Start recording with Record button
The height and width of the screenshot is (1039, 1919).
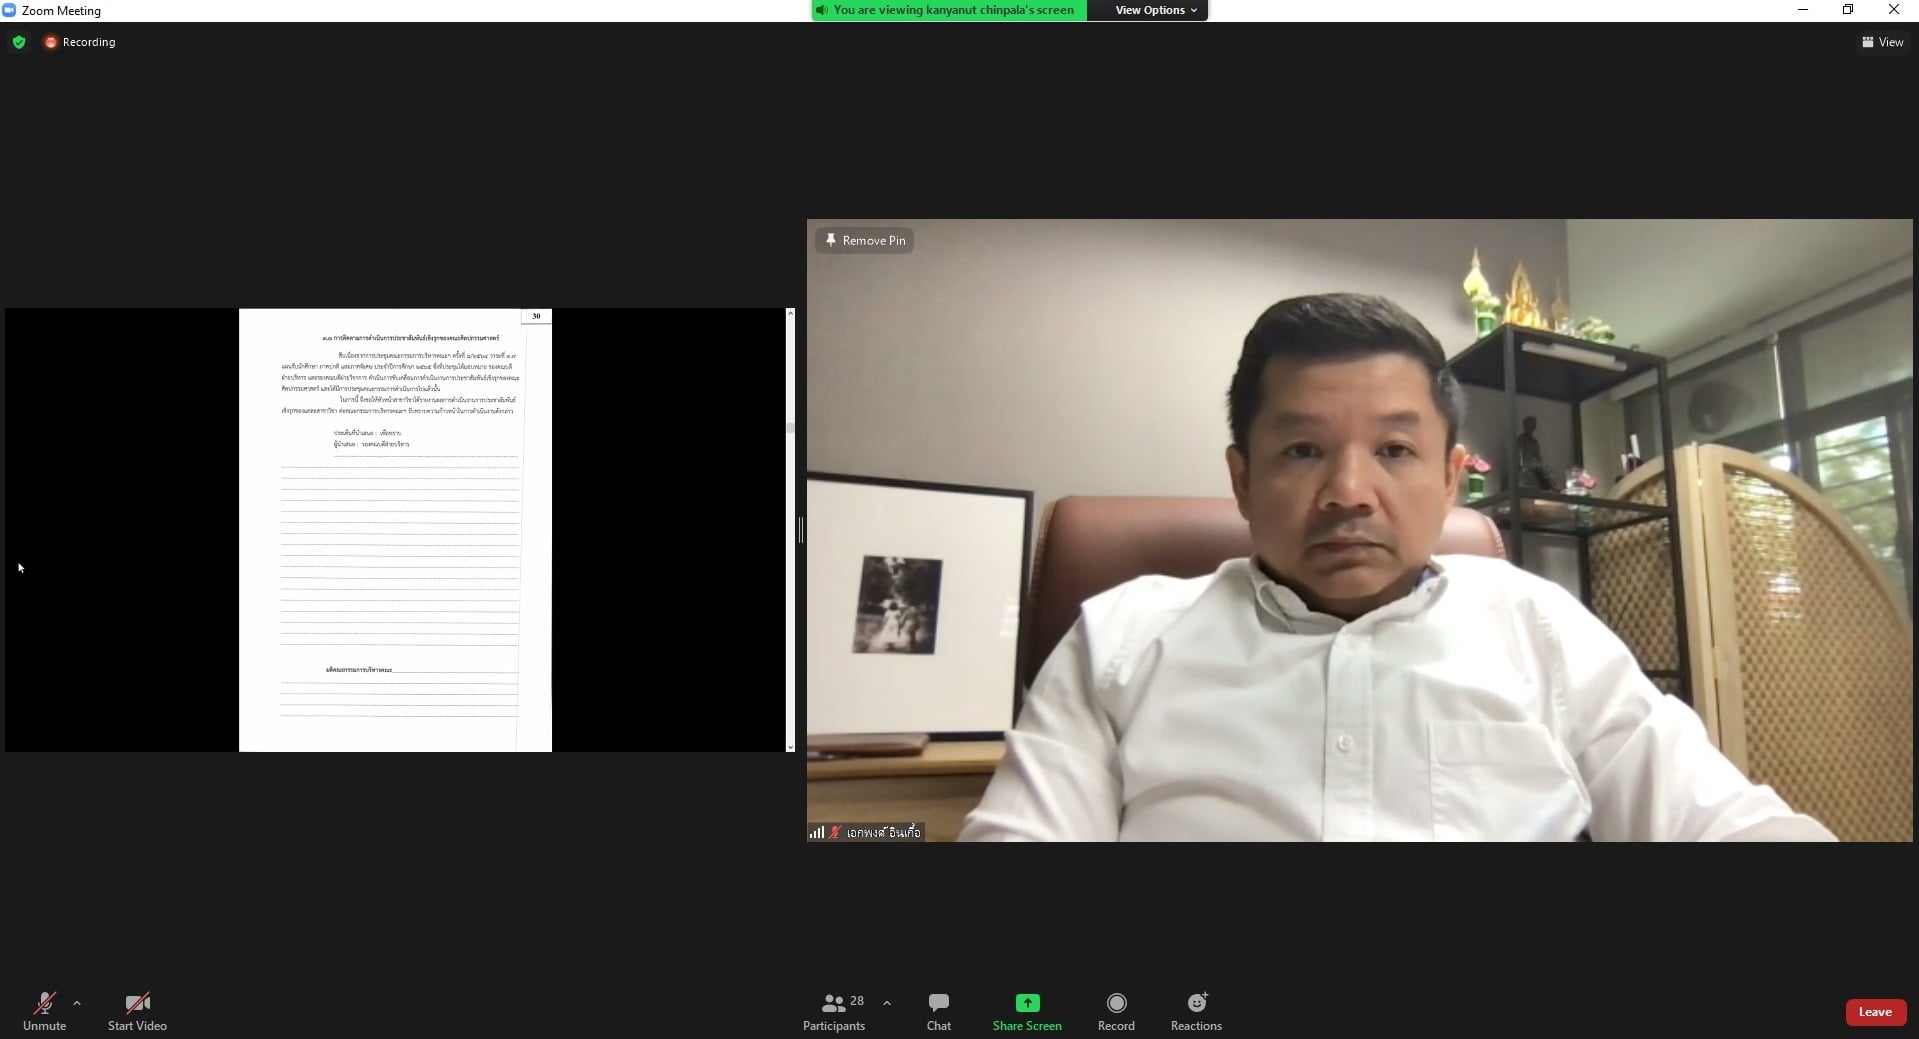(1116, 1011)
